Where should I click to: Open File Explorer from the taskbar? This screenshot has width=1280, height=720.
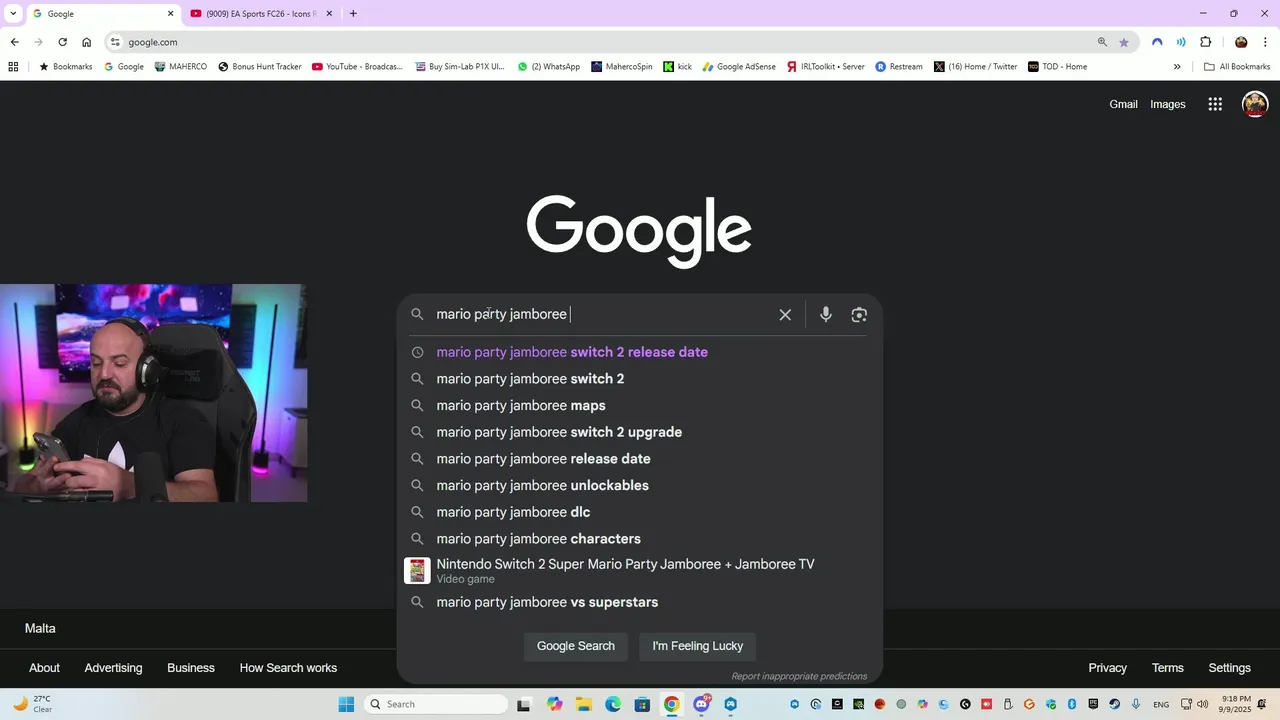(583, 704)
